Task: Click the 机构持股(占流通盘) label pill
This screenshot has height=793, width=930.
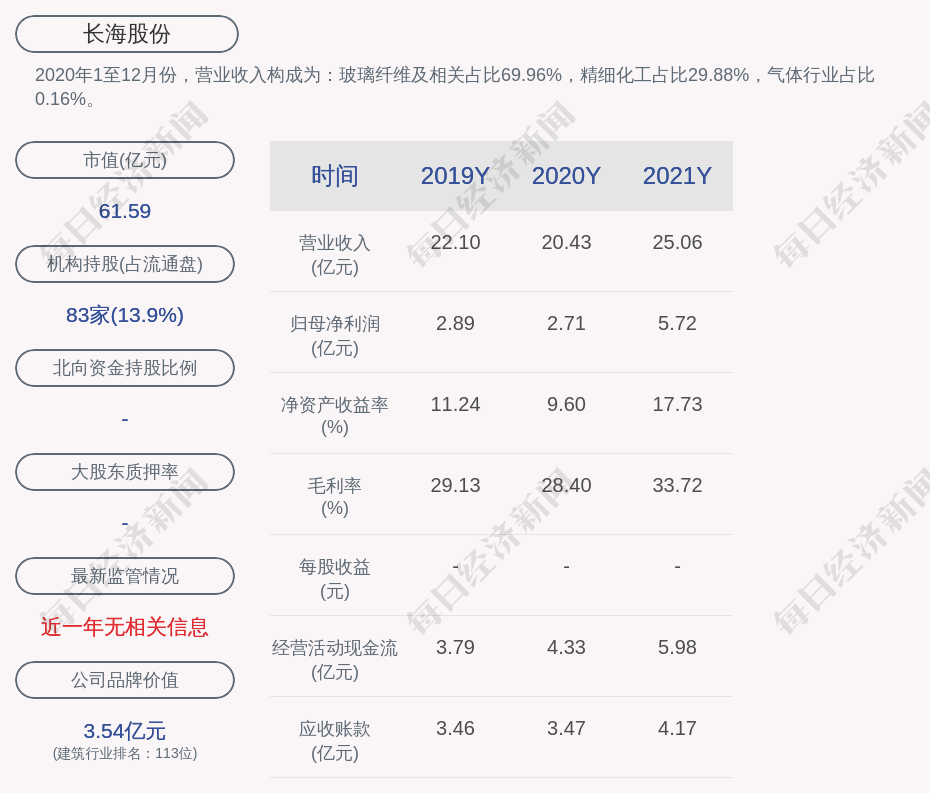Action: pyautogui.click(x=125, y=264)
